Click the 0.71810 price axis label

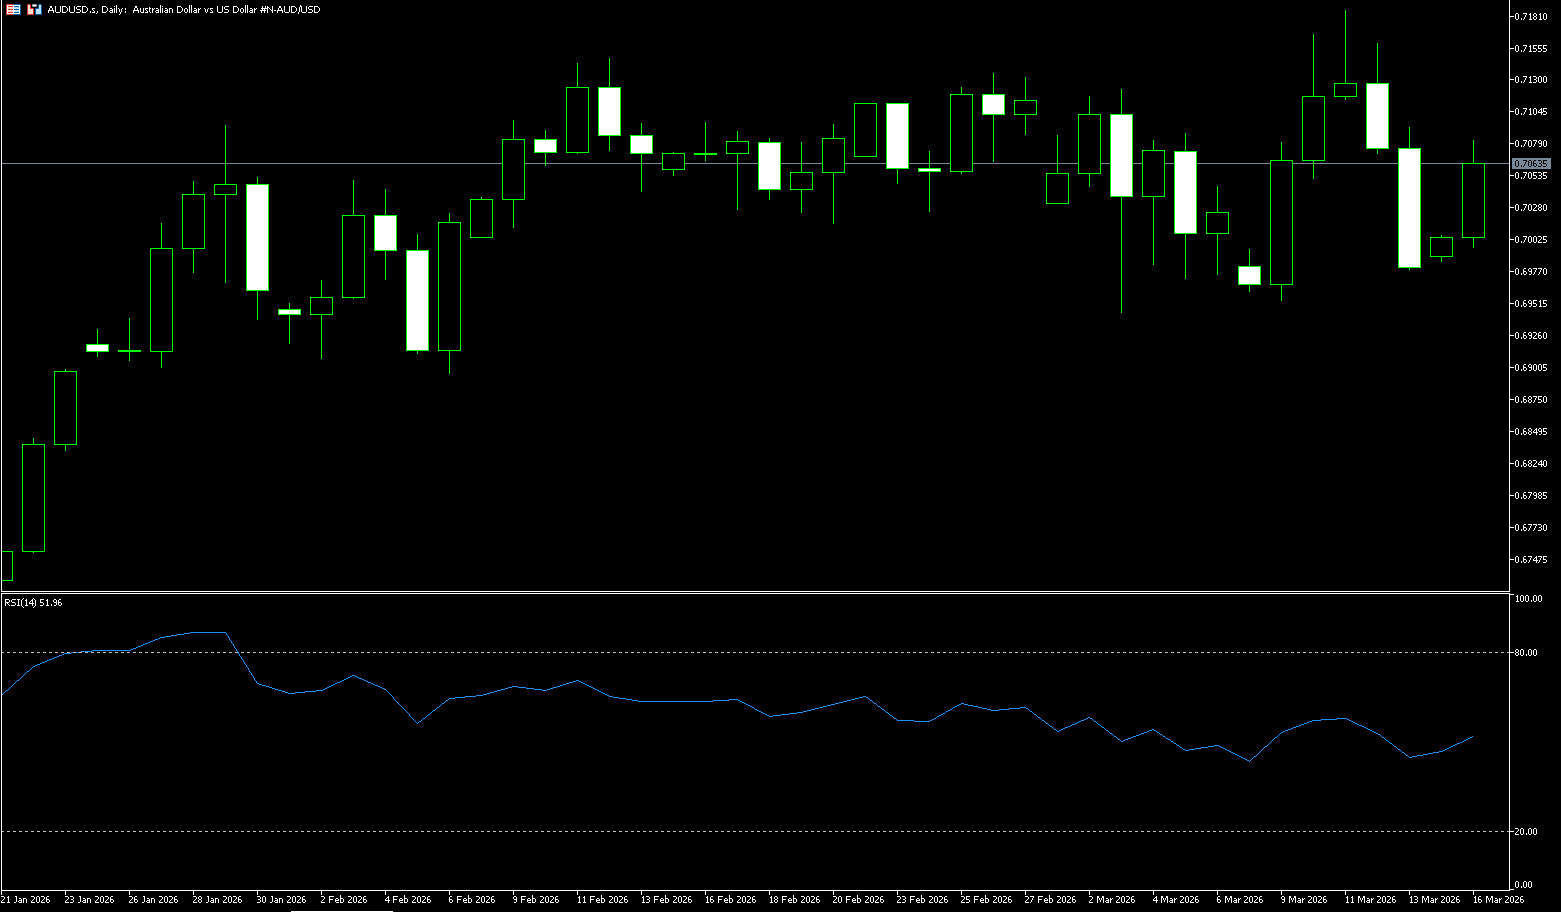tap(1531, 17)
